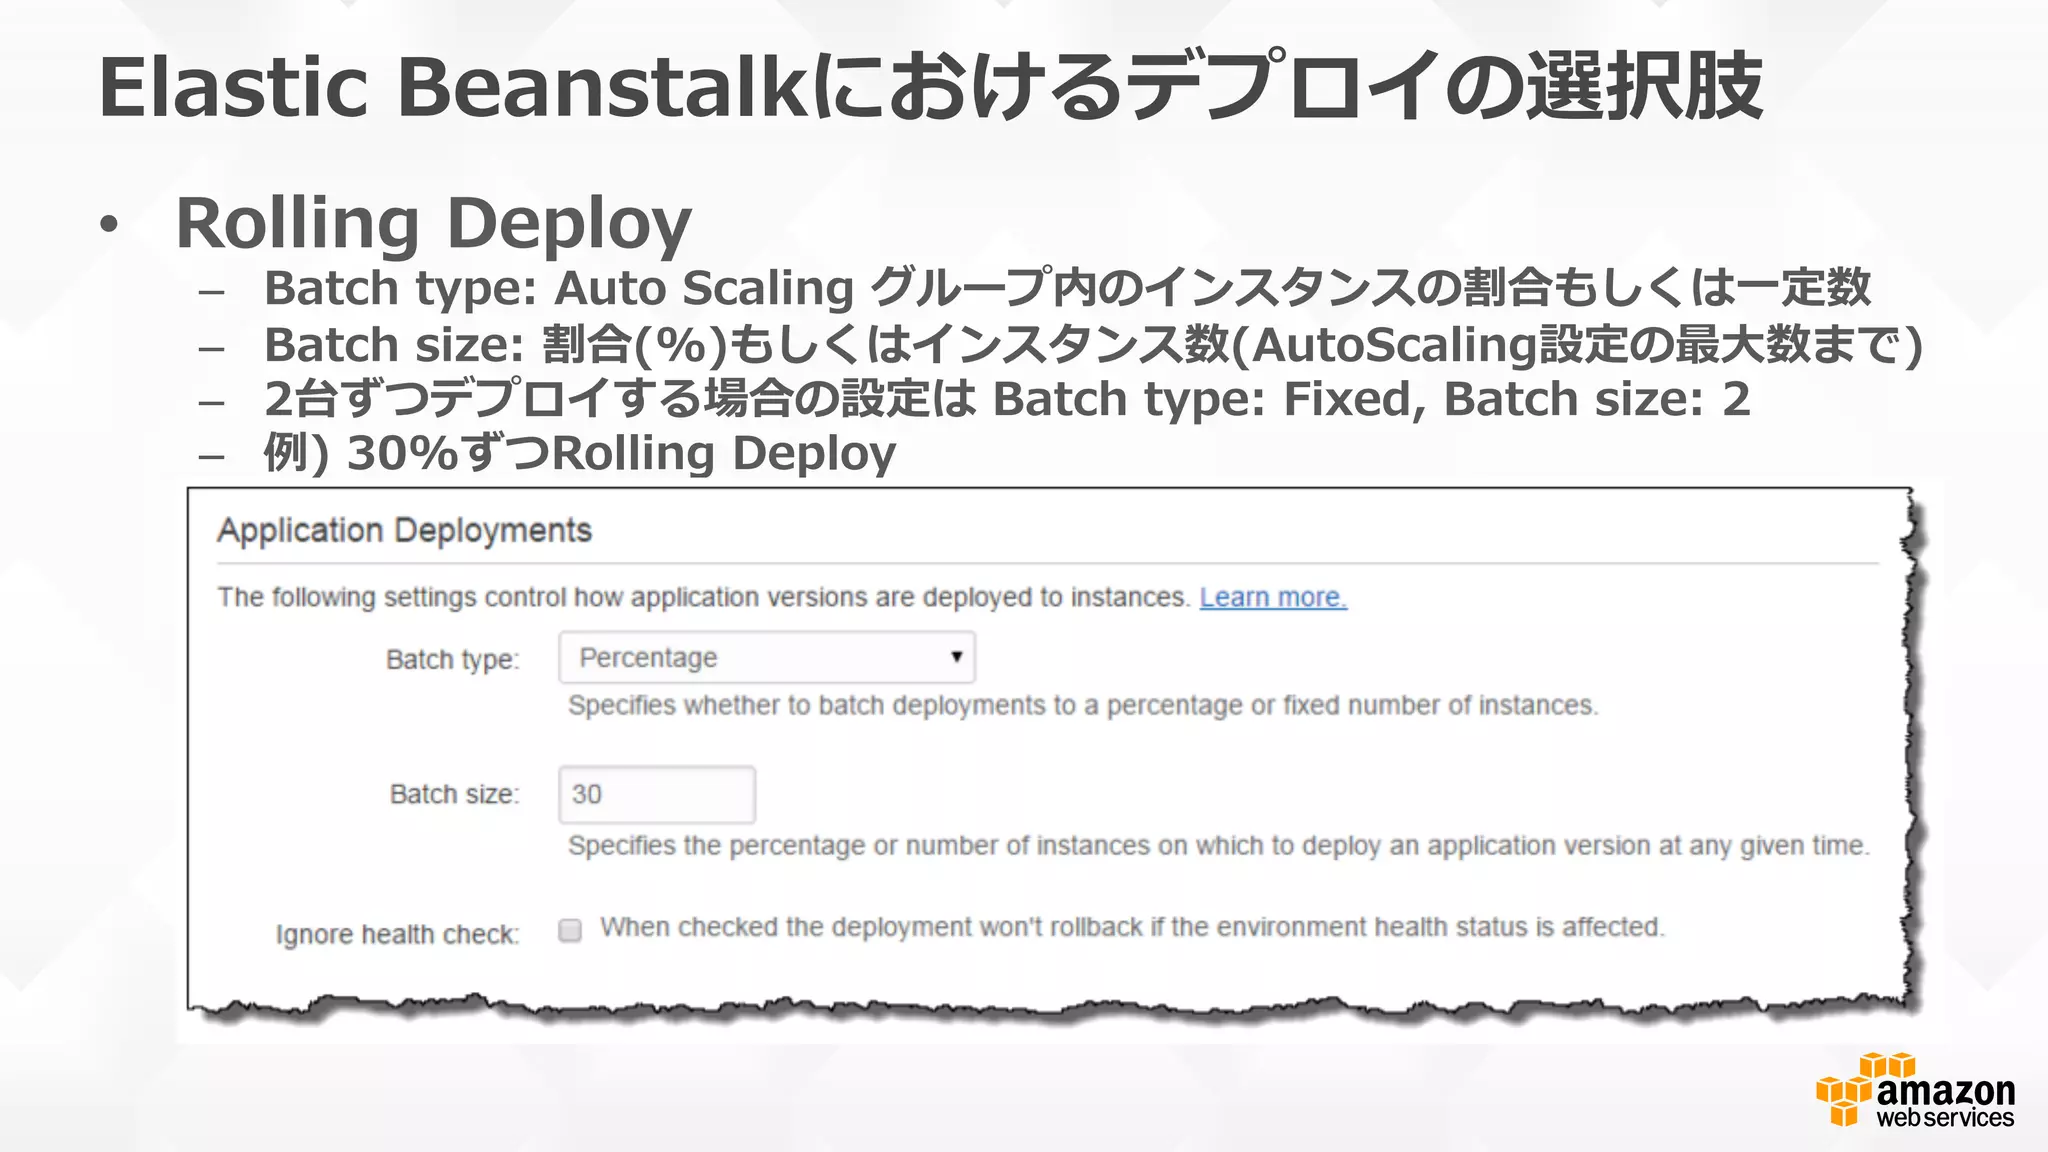
Task: Click the Fixed batch type example line
Action: pyautogui.click(x=1006, y=399)
